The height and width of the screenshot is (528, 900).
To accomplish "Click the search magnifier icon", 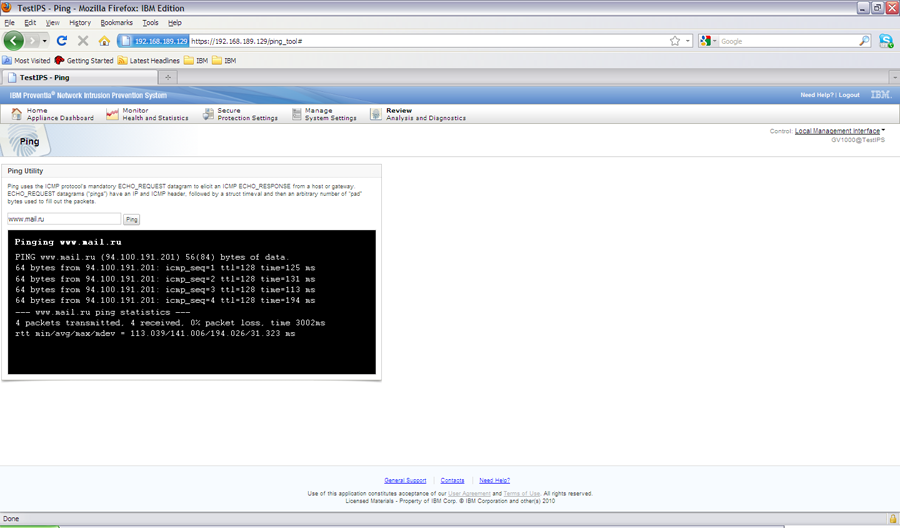I will tap(864, 41).
